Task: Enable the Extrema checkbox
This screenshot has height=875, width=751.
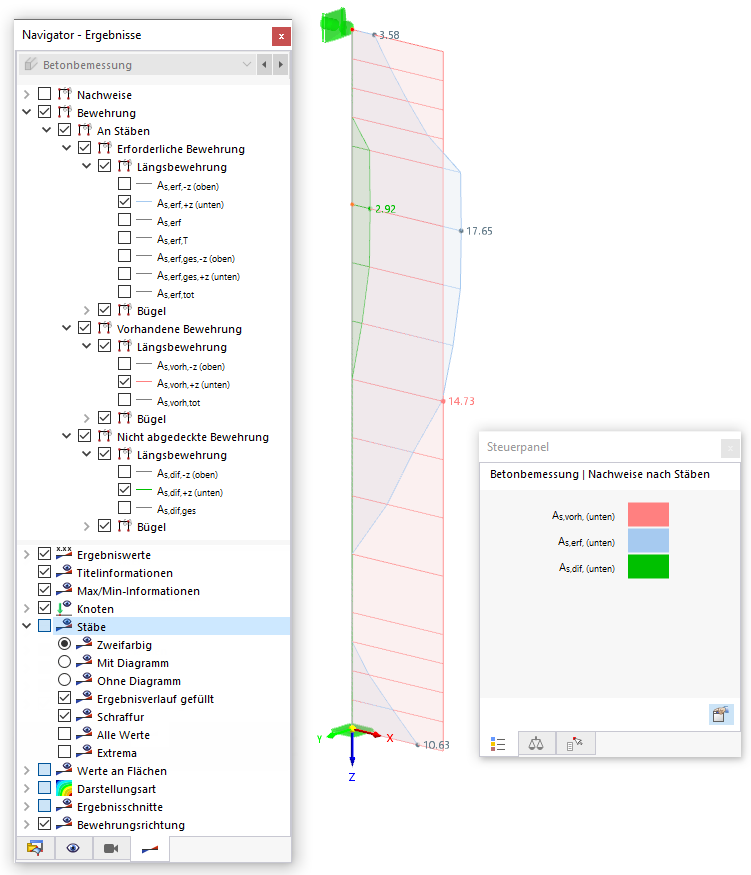Action: pos(65,752)
